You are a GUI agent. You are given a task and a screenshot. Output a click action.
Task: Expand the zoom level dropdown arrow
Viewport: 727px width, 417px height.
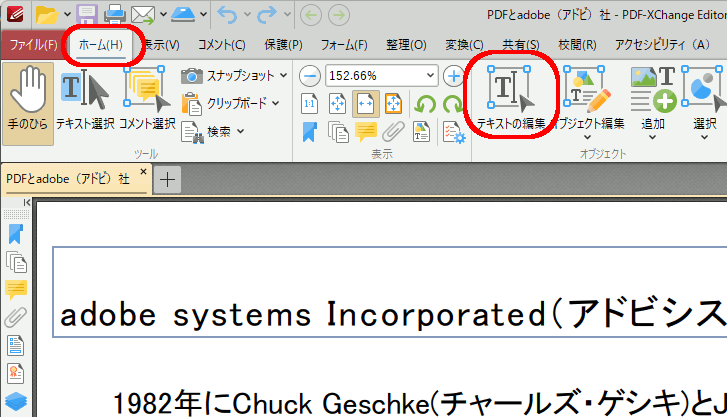(430, 75)
